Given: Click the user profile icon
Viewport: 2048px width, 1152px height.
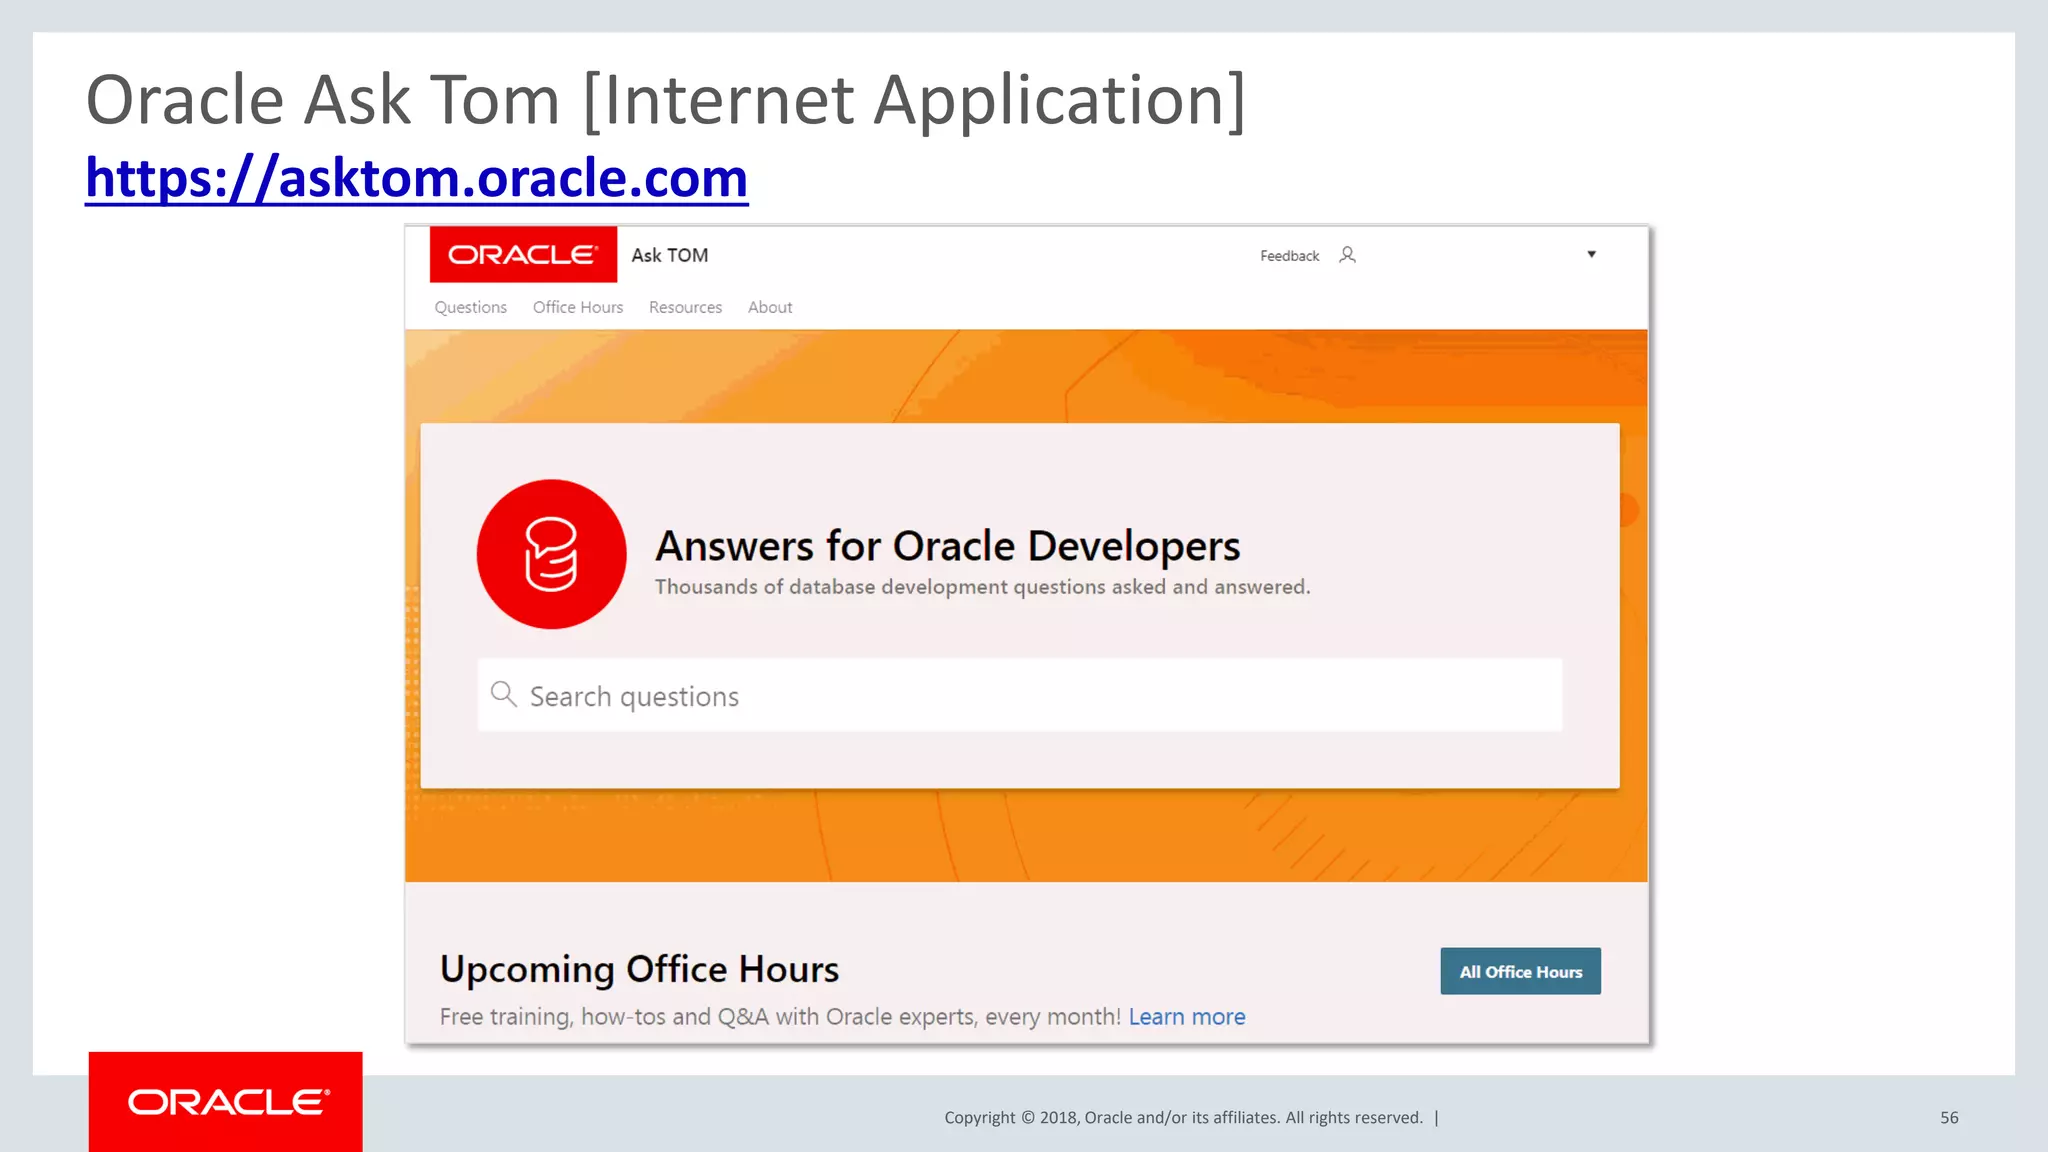Looking at the screenshot, I should click(1347, 255).
